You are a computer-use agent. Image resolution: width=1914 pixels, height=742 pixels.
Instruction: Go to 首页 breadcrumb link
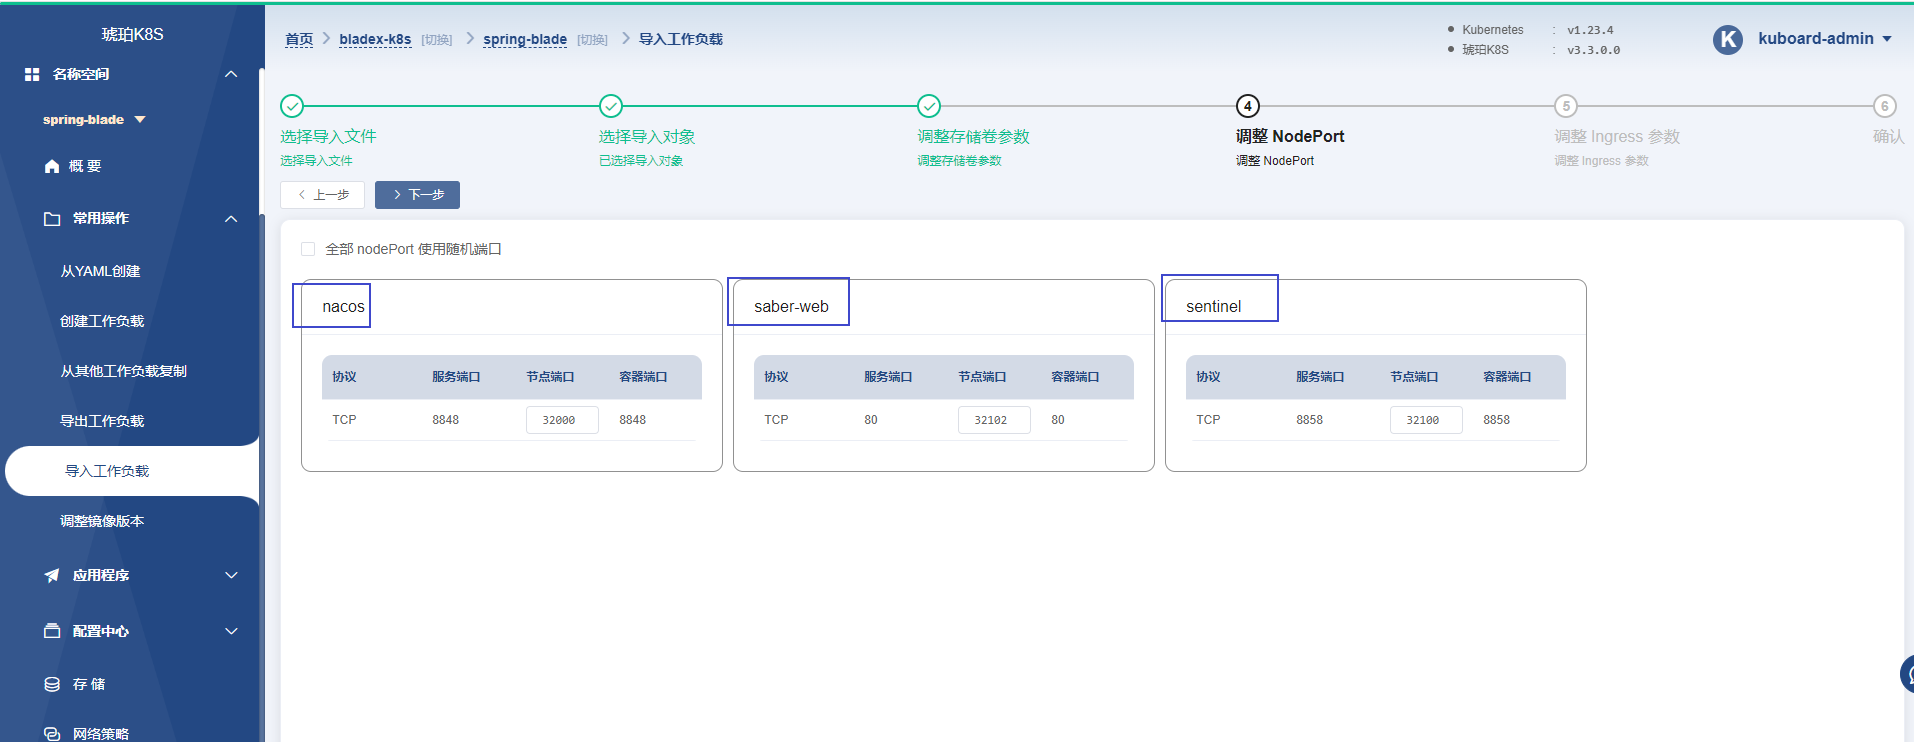point(299,39)
